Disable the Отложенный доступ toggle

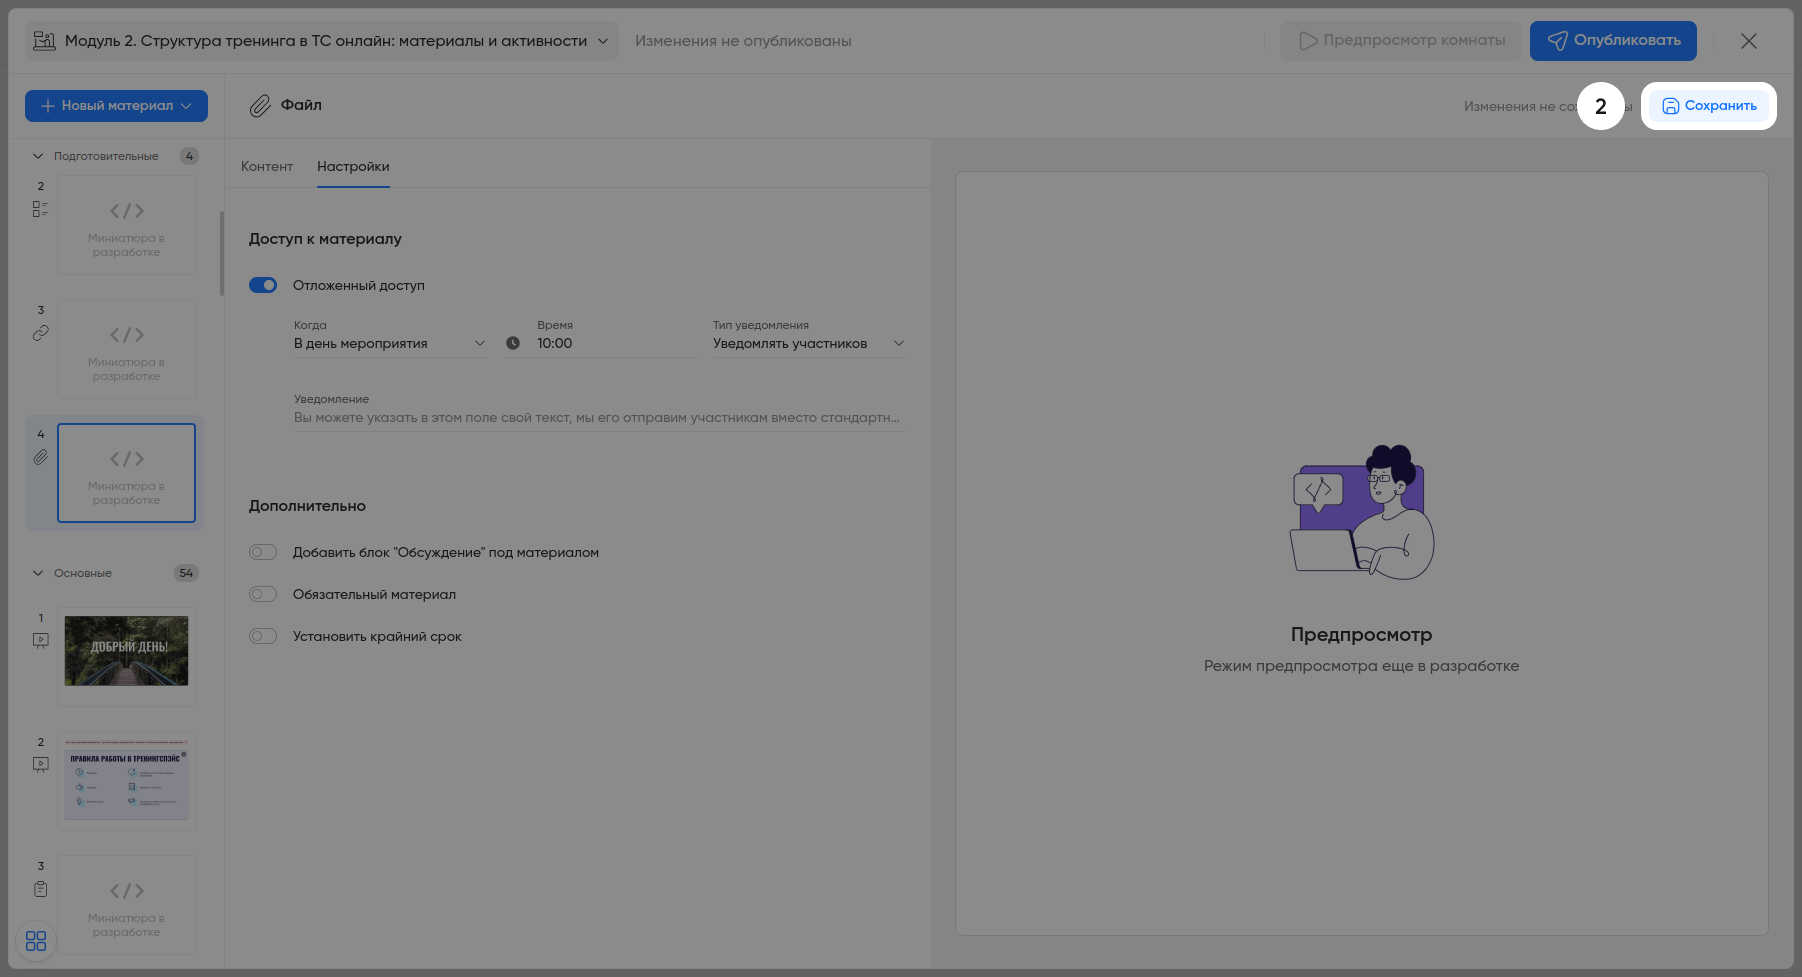[x=263, y=285]
